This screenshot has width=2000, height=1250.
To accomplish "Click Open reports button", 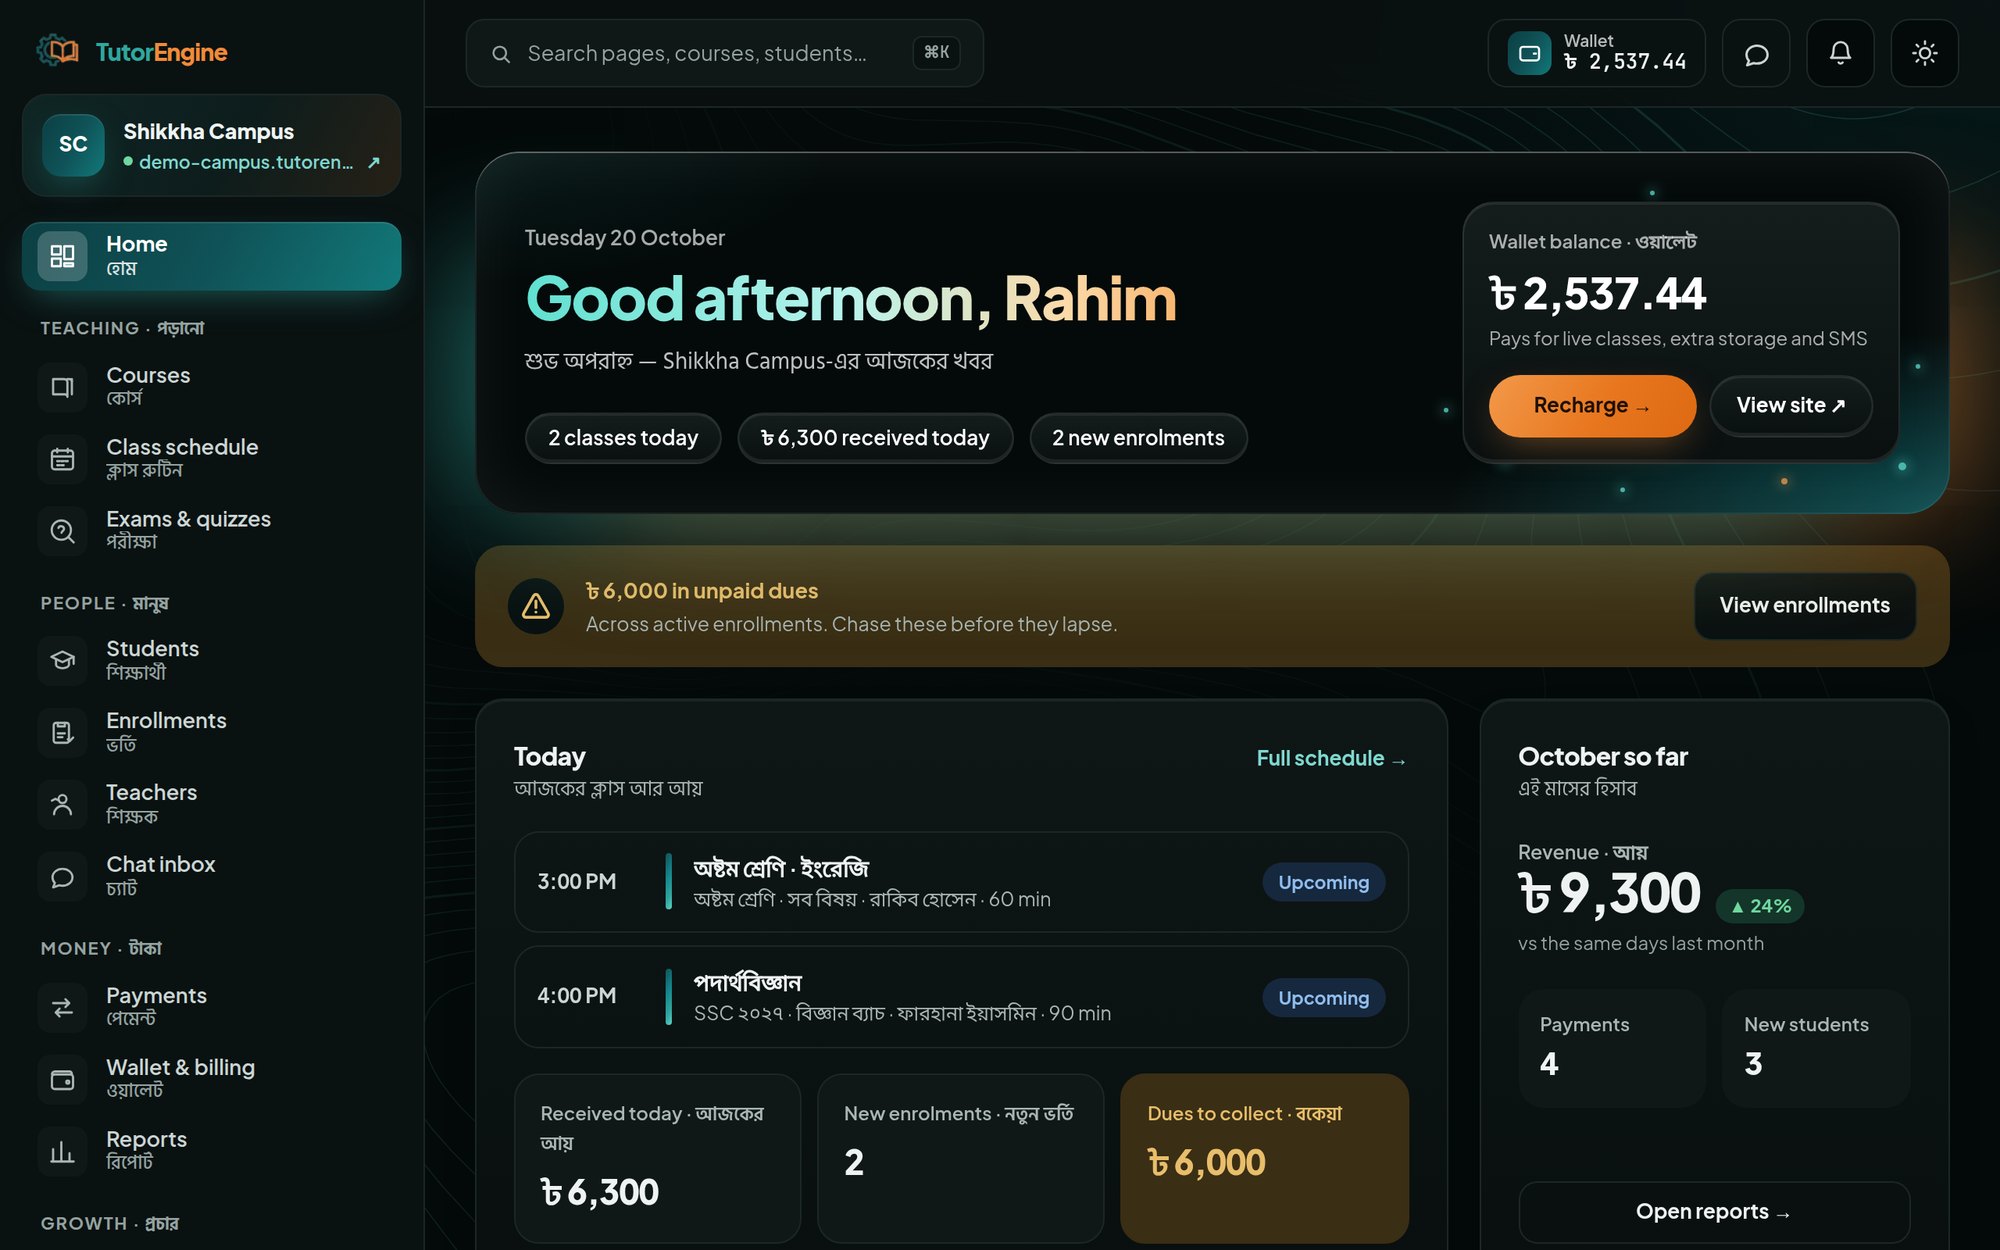I will click(x=1714, y=1212).
